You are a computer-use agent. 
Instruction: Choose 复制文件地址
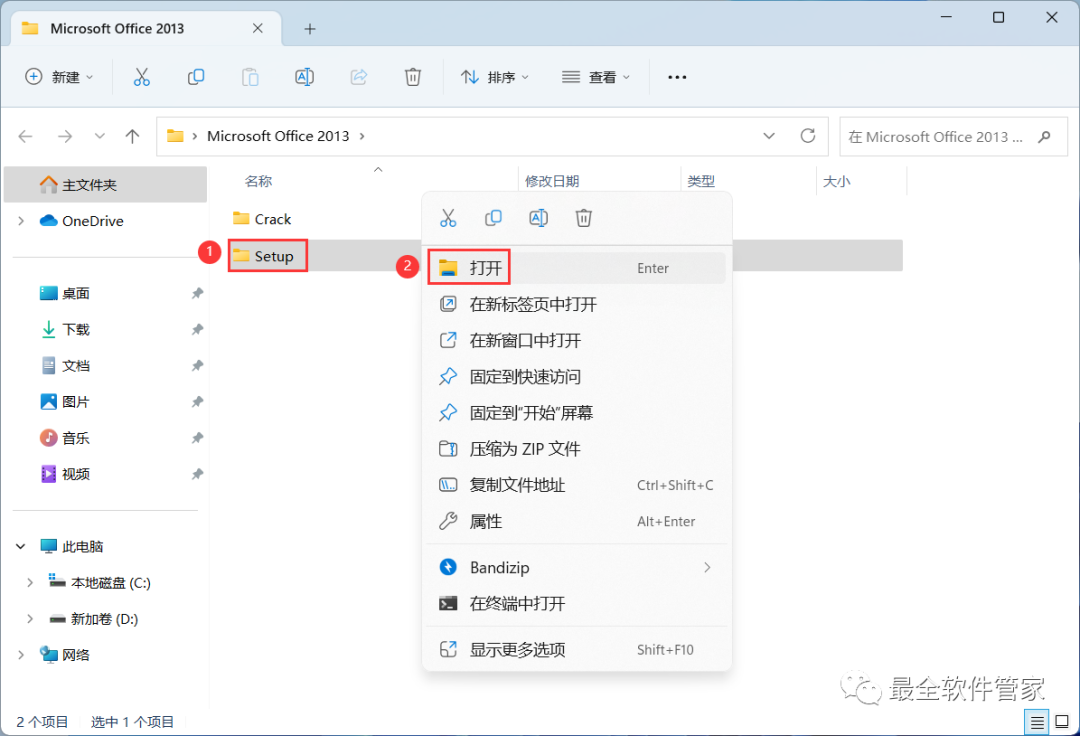click(x=577, y=485)
